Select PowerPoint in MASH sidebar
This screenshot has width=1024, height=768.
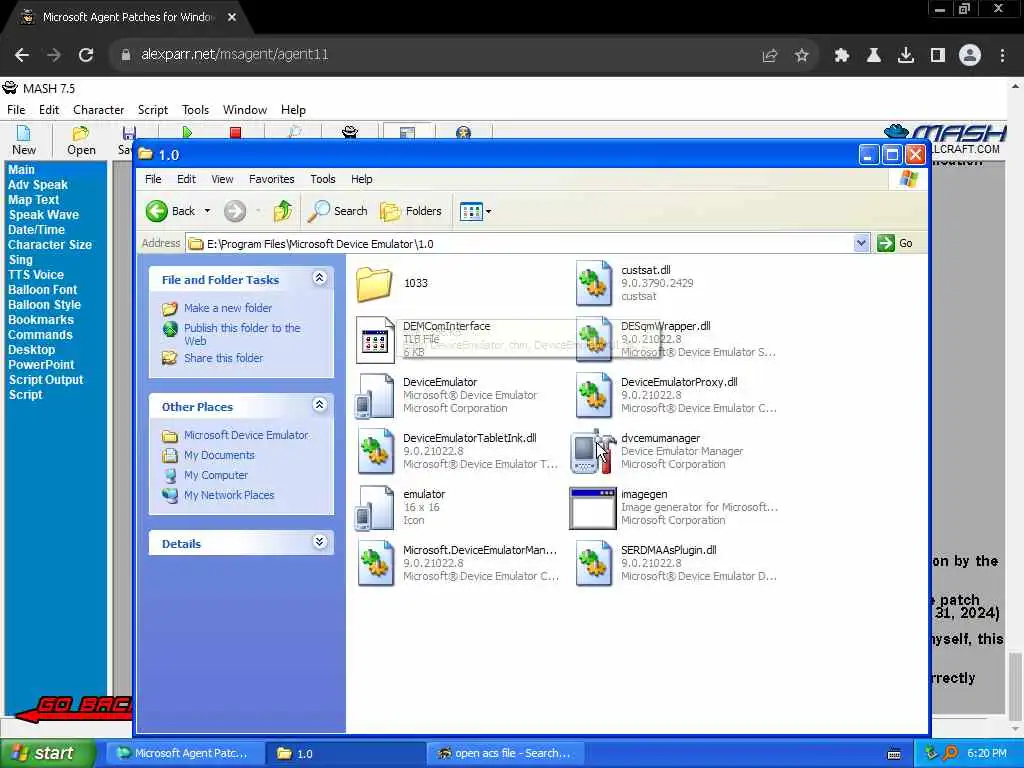[x=41, y=365]
